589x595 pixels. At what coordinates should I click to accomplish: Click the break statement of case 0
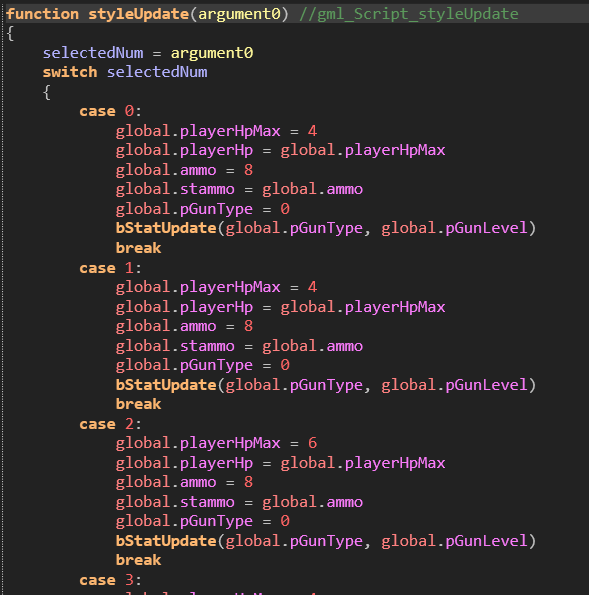pyautogui.click(x=139, y=248)
